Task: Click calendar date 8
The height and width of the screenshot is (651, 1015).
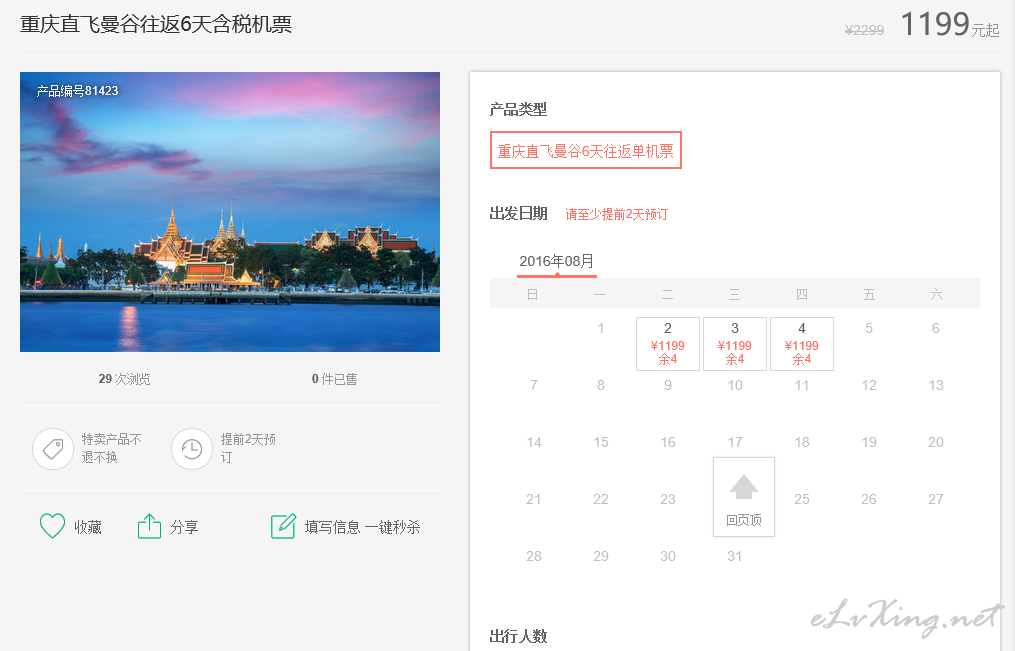Action: [601, 385]
